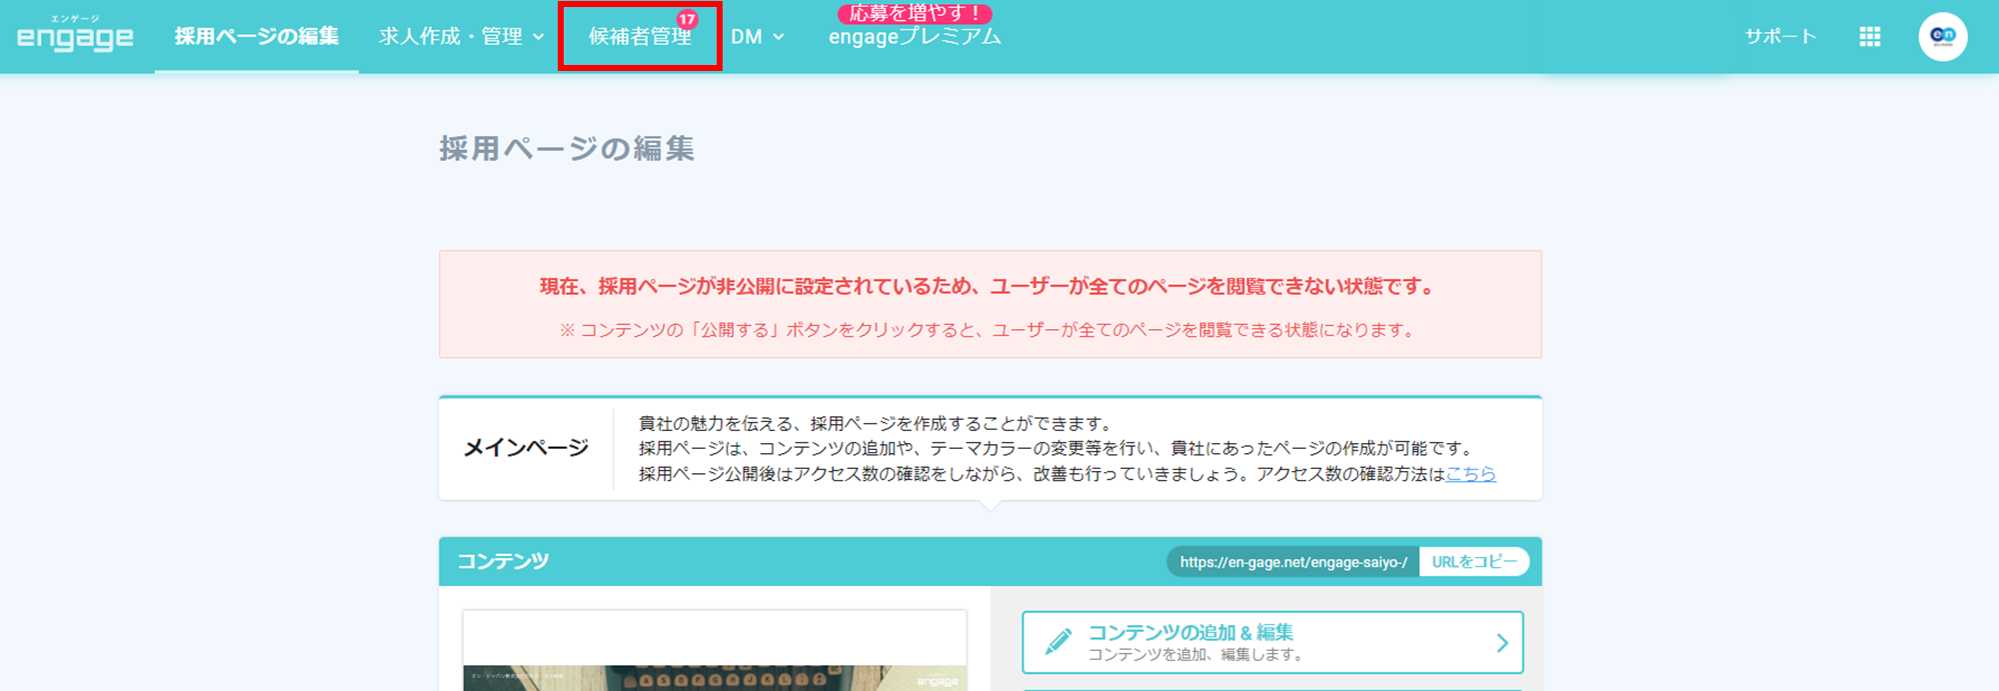Open the 採用ページの編集 tab
Viewport: 1999px width, 691px height.
(257, 36)
